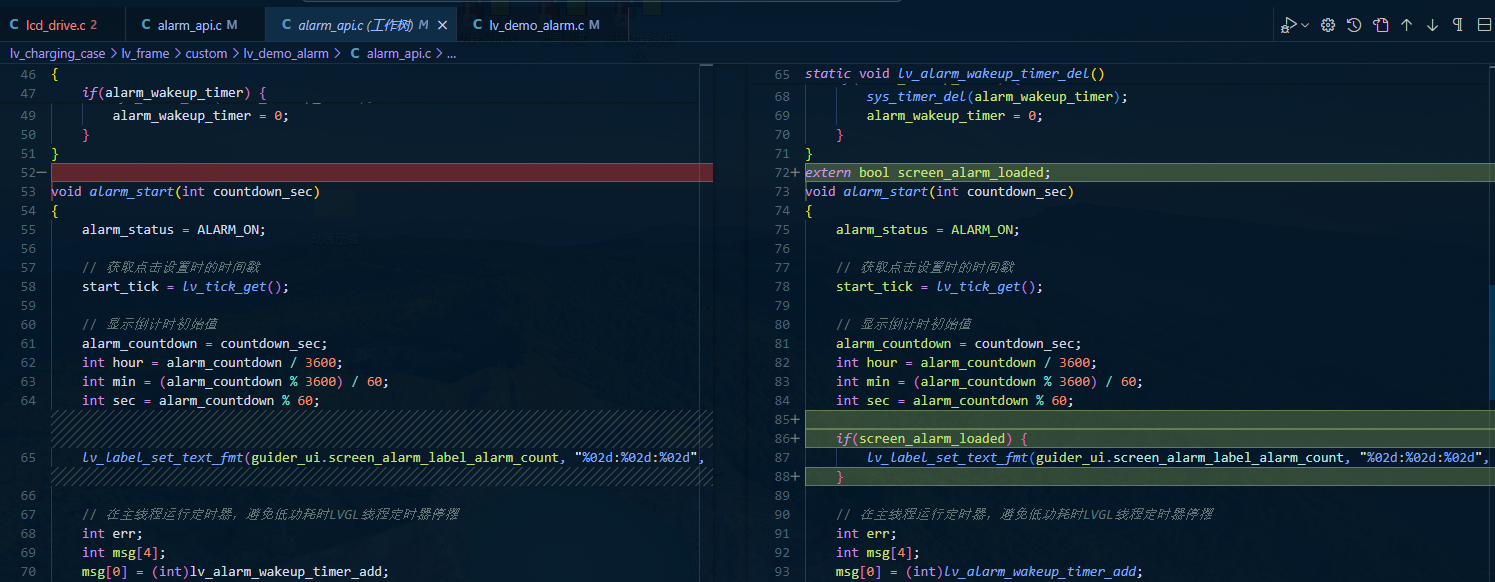Click line number 72 in the right pane
This screenshot has height=582, width=1495.
coord(781,173)
